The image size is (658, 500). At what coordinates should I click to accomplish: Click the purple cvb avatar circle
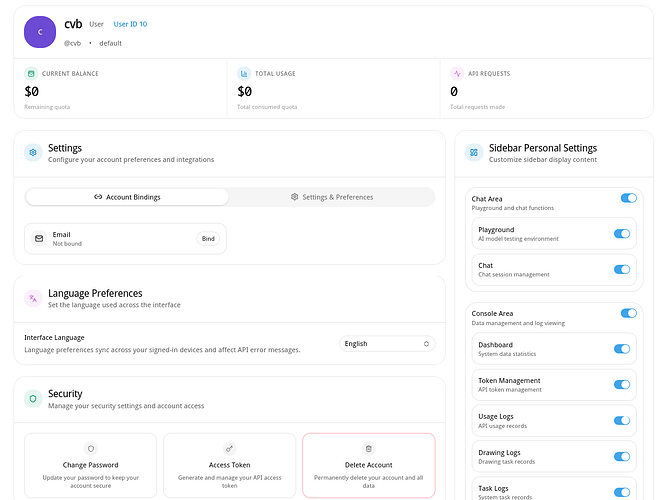(40, 32)
